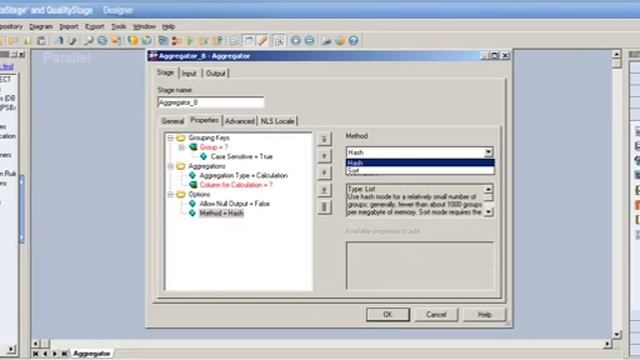
Task: Click the jump-to-first-tab arrow at the canvas bottom
Action: pyautogui.click(x=36, y=353)
